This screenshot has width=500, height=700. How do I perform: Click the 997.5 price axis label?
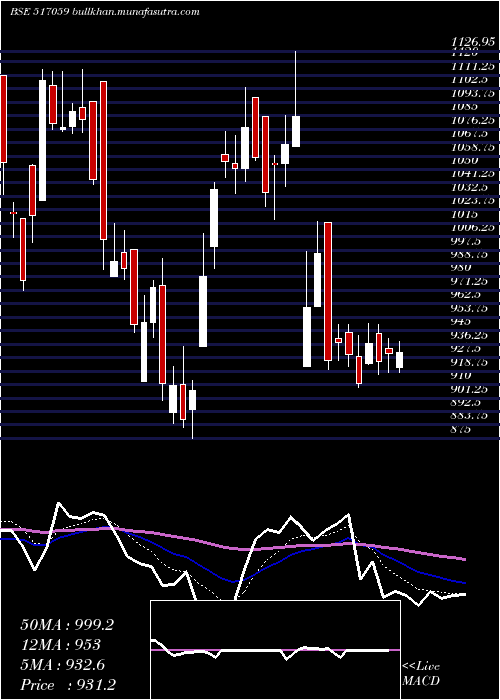(x=466, y=241)
